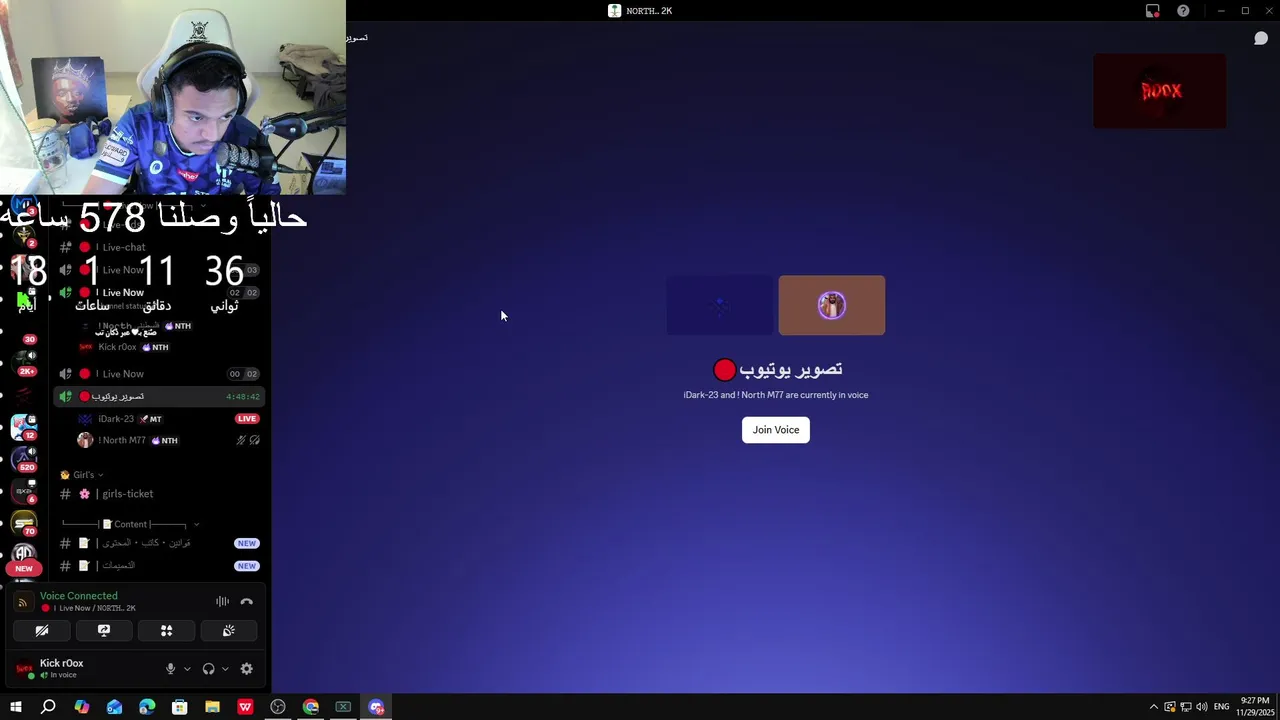The height and width of the screenshot is (720, 1280).
Task: Click the Discord taskbar icon with 9+ badge
Action: pos(376,707)
